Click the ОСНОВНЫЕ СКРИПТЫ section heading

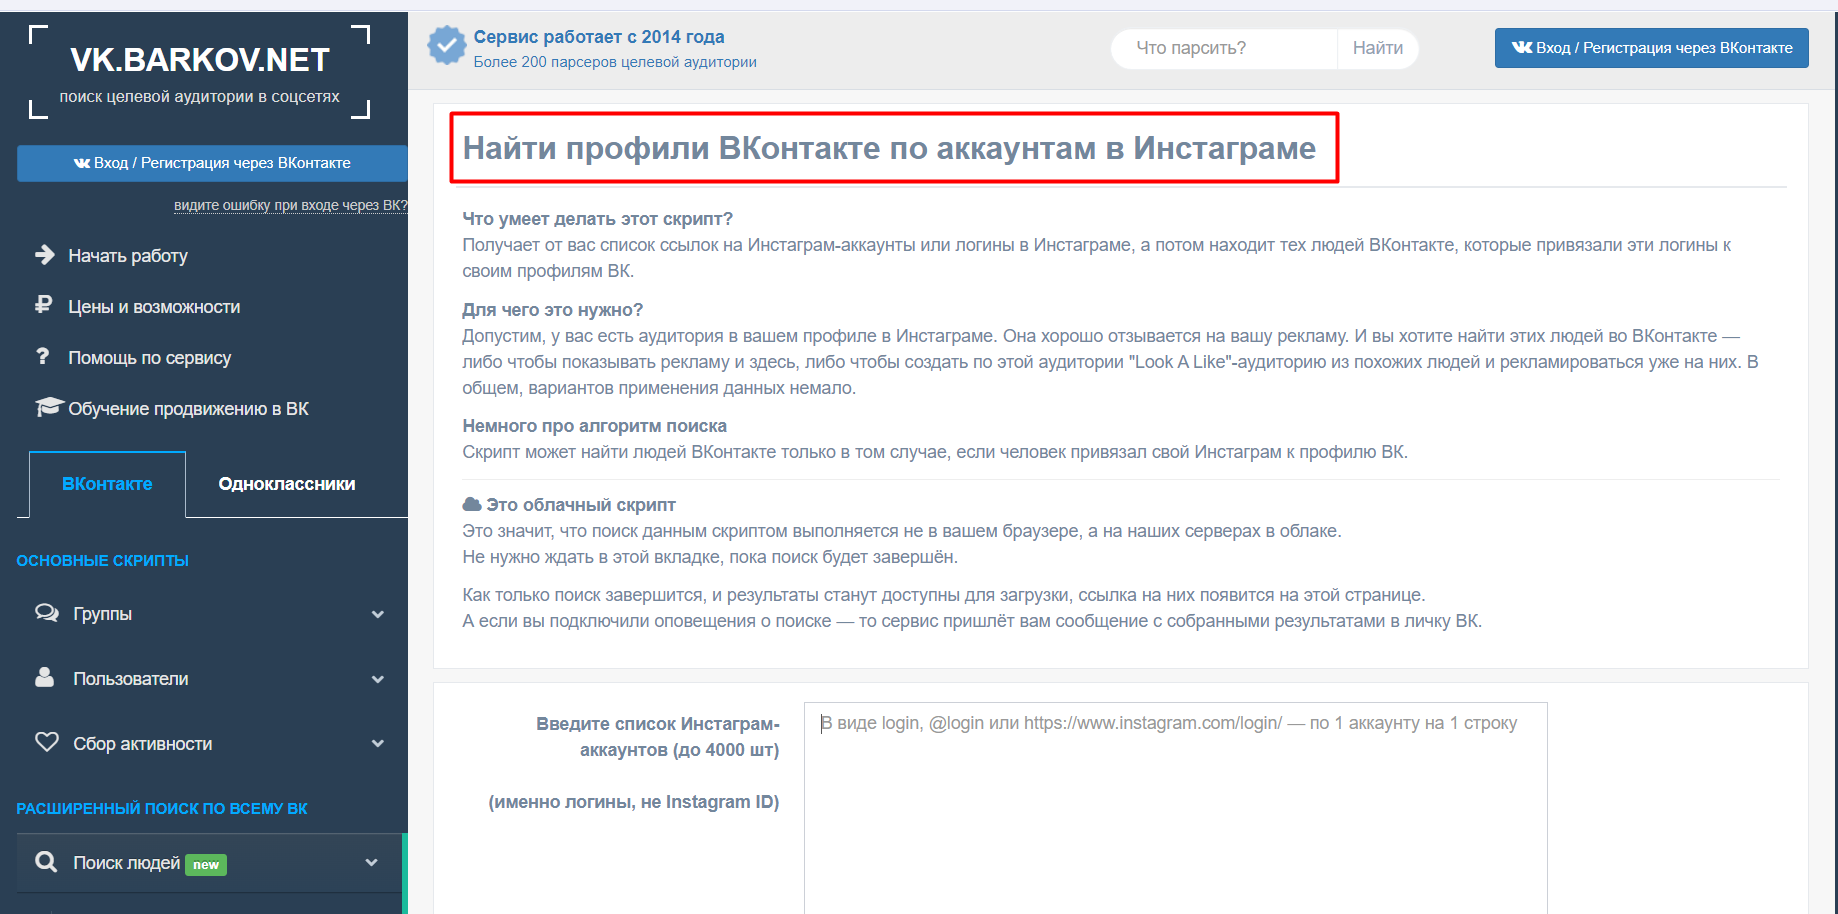click(102, 561)
